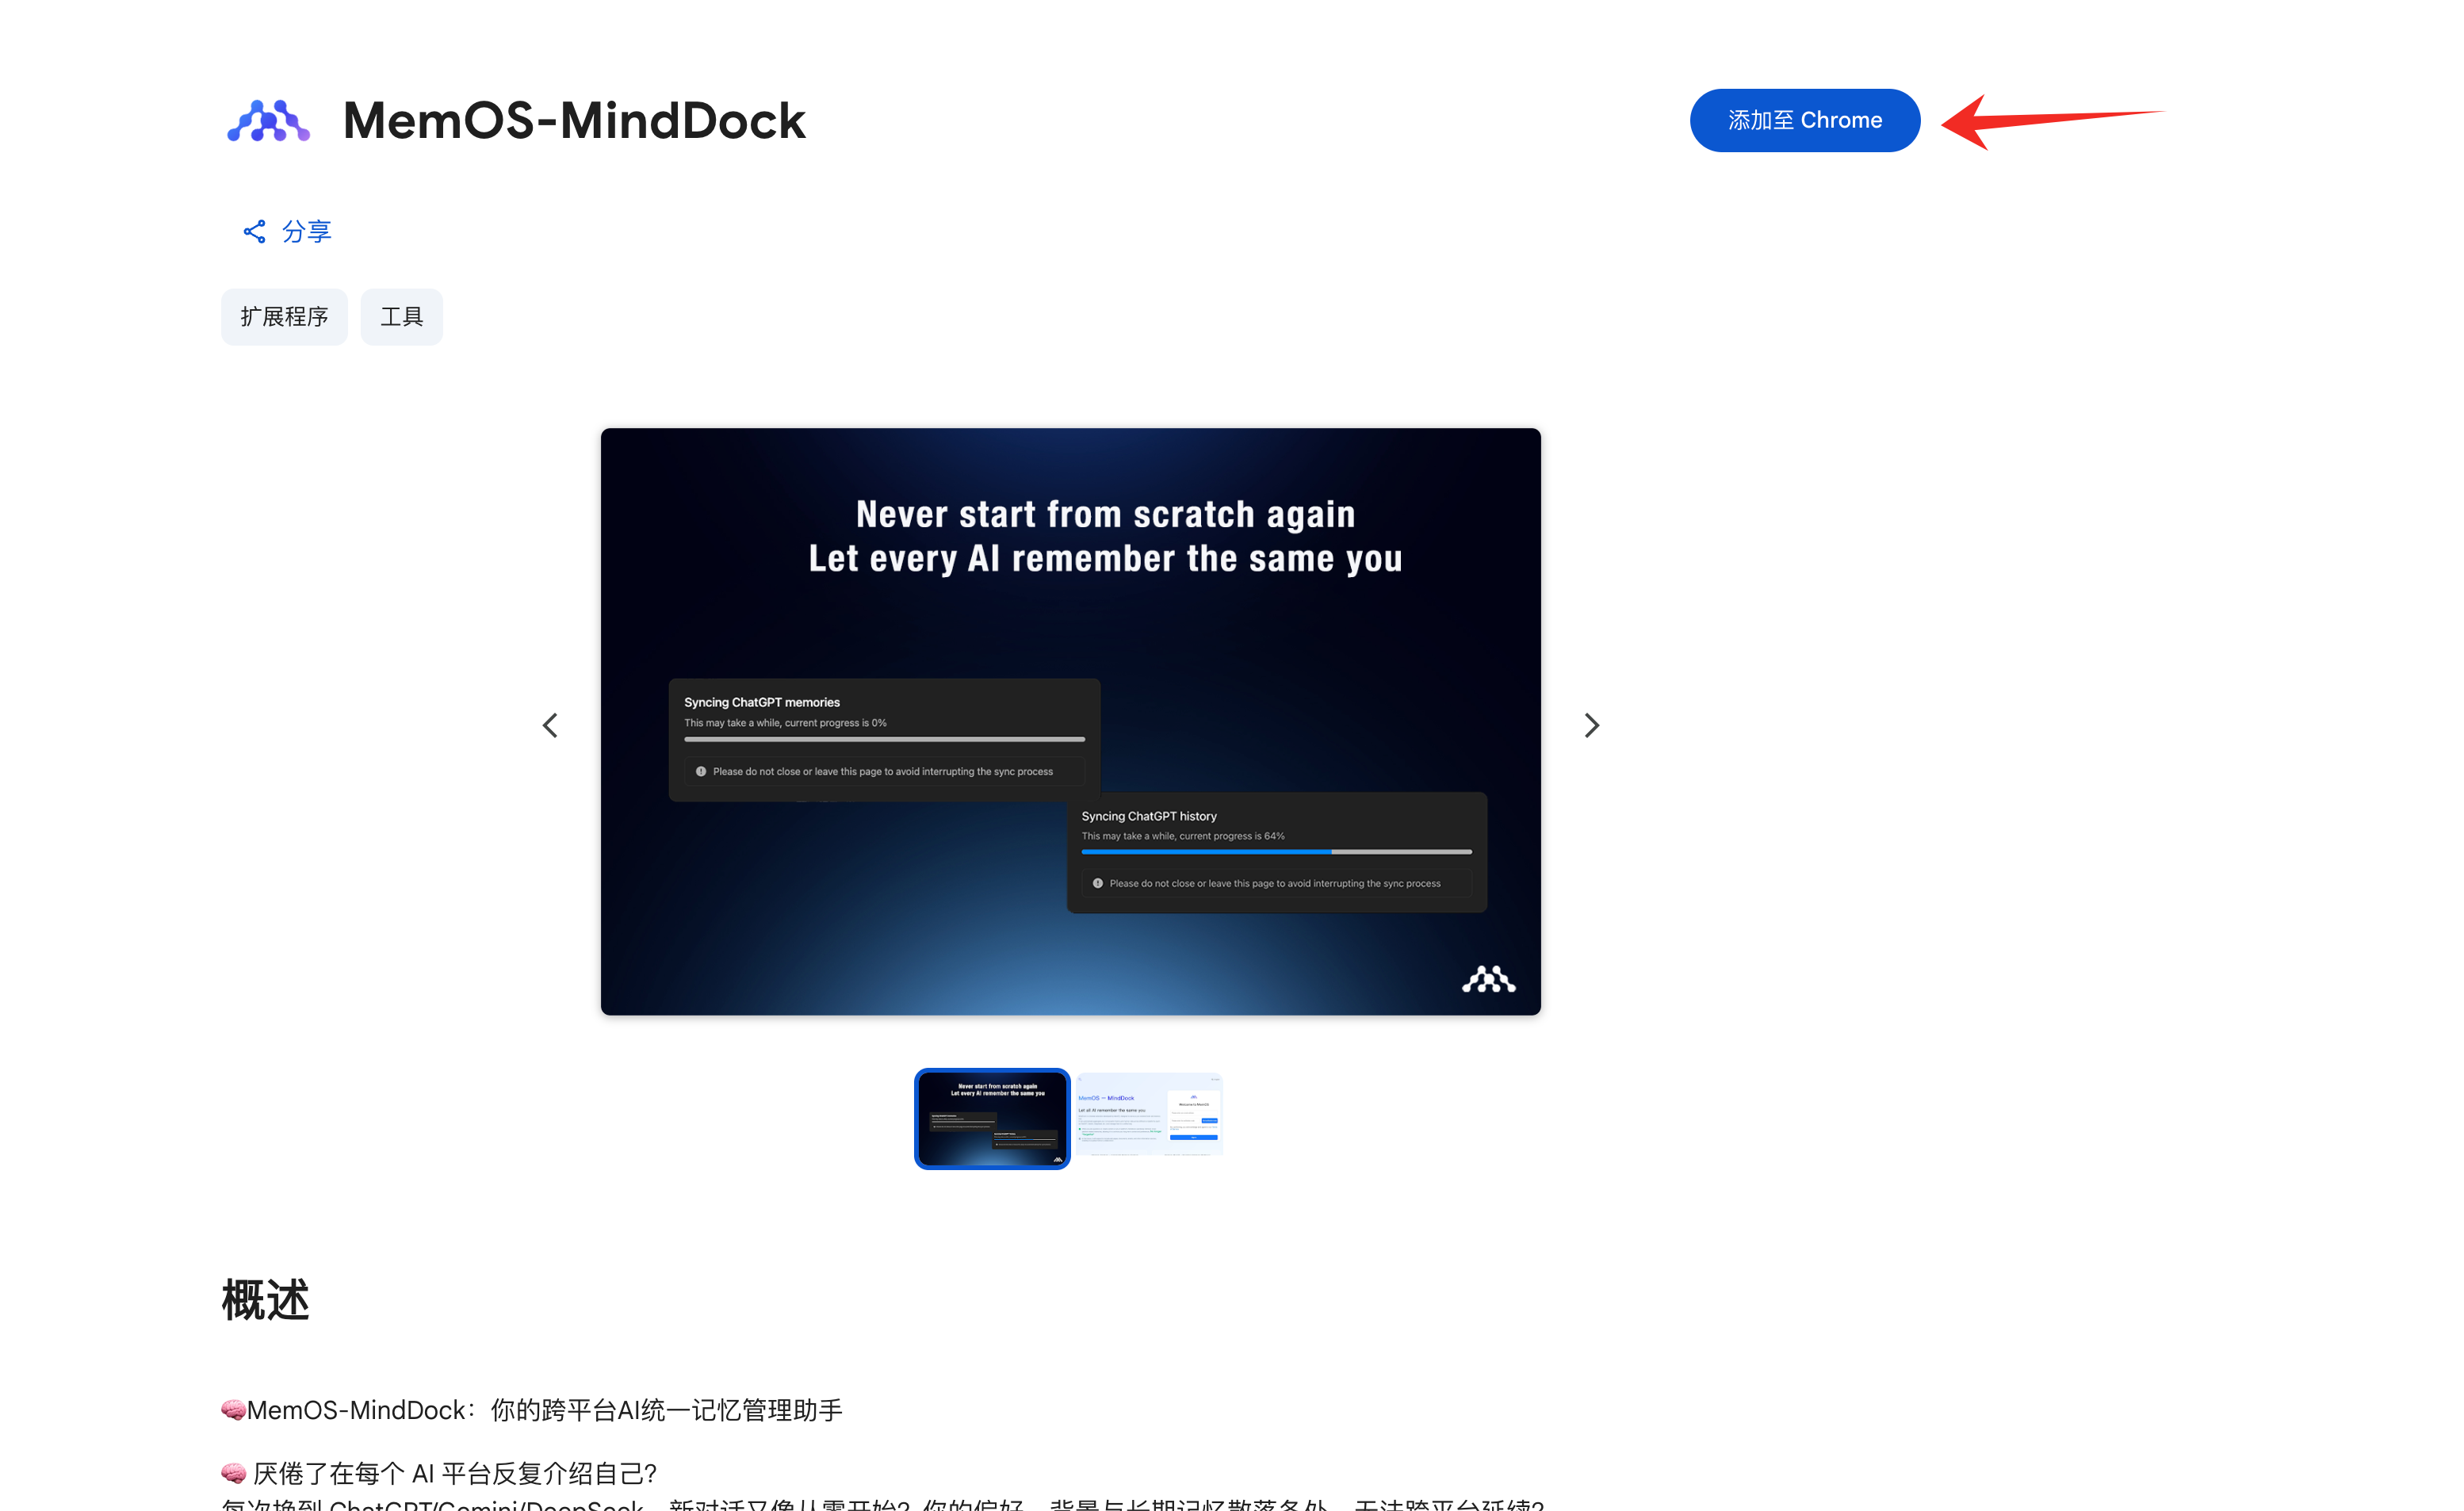Click the 概述 section heading
Image resolution: width=2464 pixels, height=1511 pixels.
265,1300
